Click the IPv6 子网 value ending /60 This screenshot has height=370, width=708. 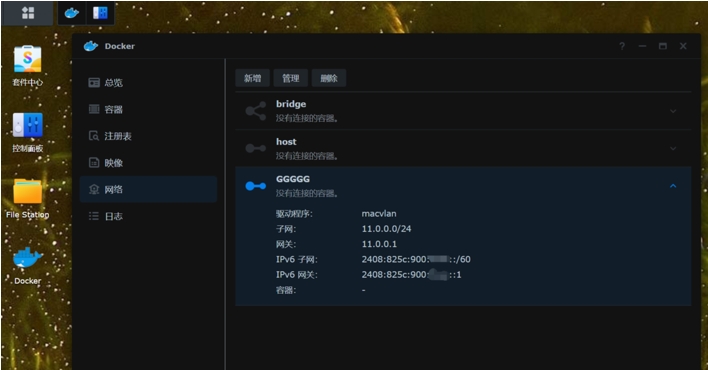(x=416, y=259)
